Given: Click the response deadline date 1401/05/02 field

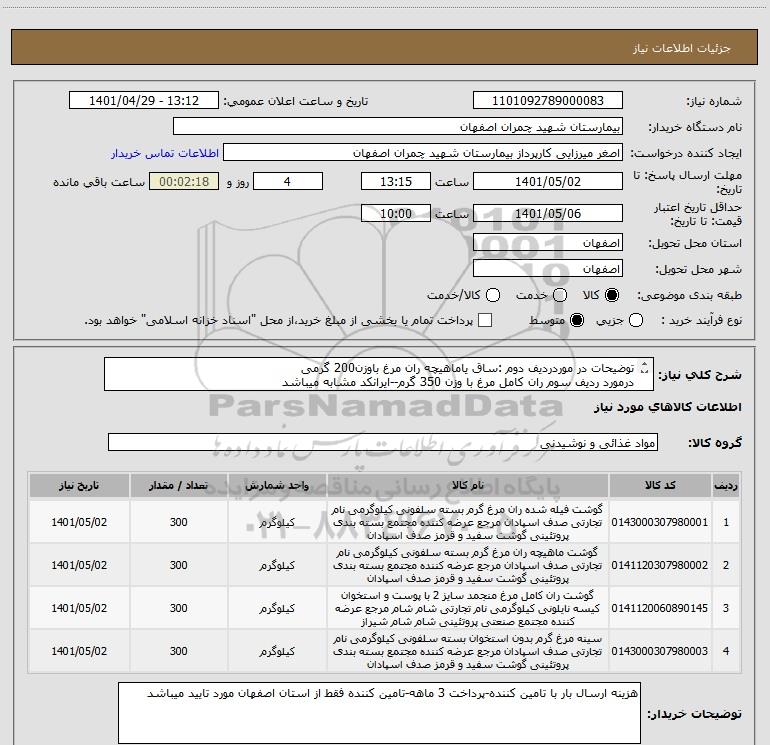Looking at the screenshot, I should (548, 181).
